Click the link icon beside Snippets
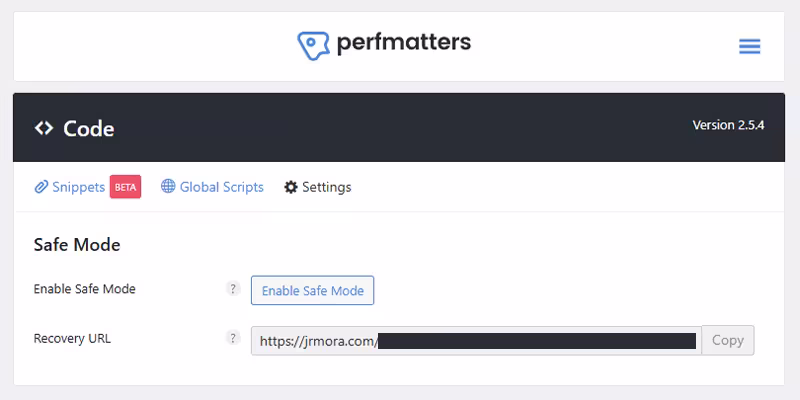This screenshot has height=400, width=800. click(41, 187)
